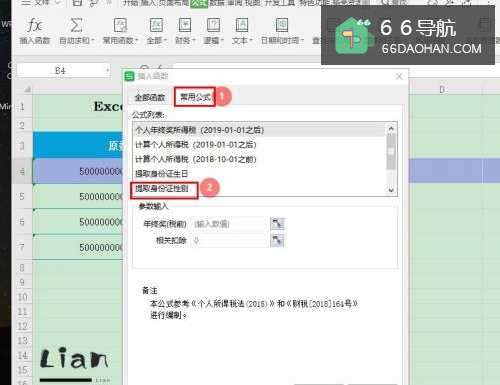Screen dimensions: 500x385
Task: Open the 常用函数 icon
Action: [x=120, y=25]
